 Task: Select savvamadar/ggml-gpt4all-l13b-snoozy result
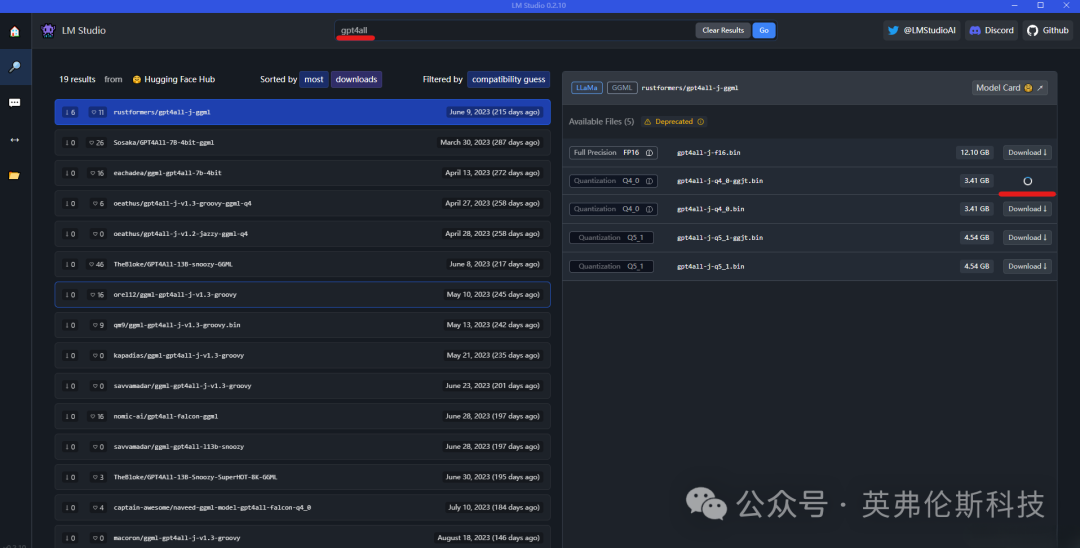[302, 447]
